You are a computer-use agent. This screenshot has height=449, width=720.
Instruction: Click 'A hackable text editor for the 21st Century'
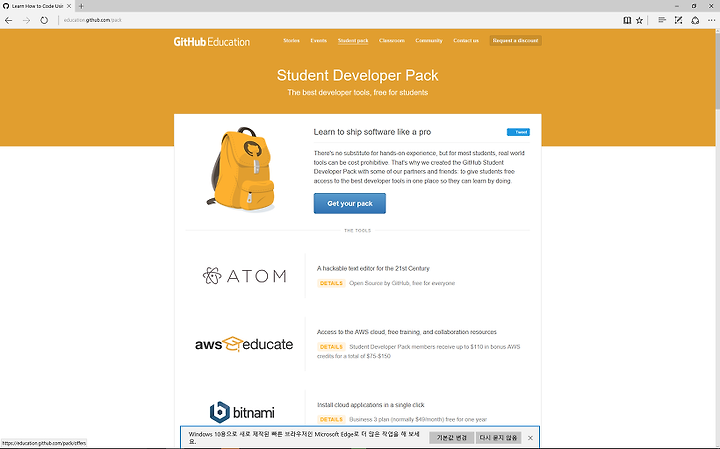373,269
